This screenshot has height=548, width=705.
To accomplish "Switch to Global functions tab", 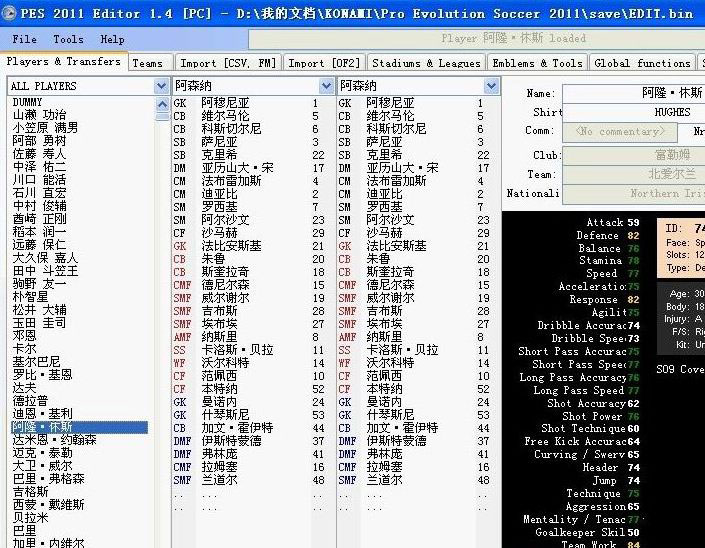I will [642, 63].
